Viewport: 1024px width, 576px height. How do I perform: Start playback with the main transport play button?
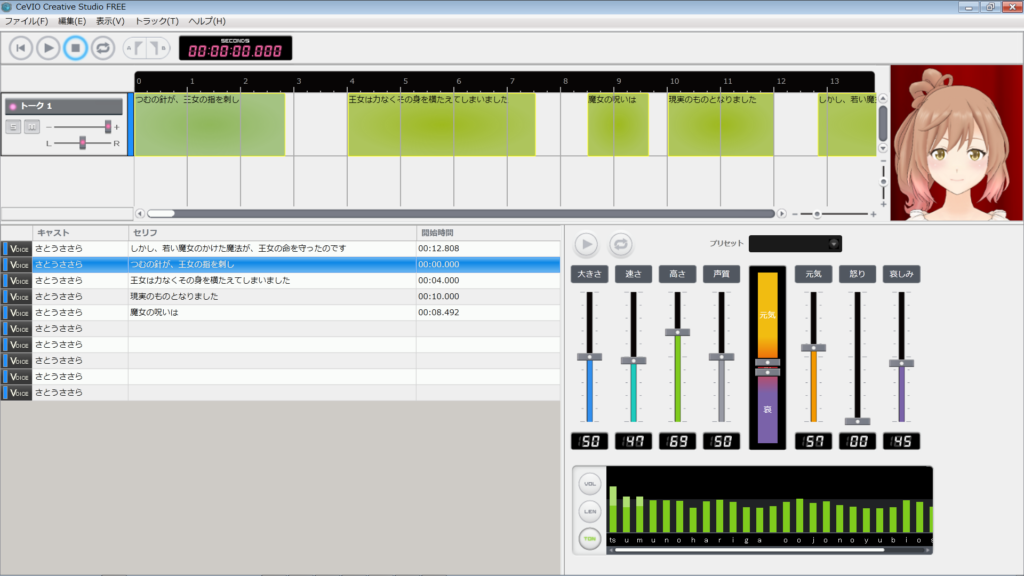(x=48, y=48)
